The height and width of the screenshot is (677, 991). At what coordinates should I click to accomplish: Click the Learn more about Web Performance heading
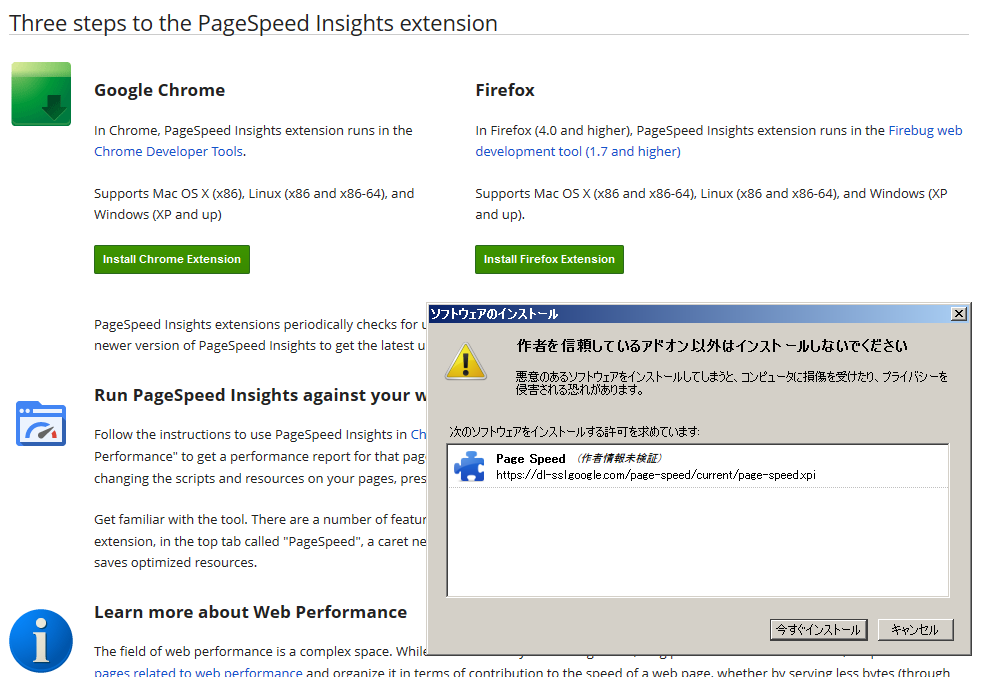(x=250, y=612)
